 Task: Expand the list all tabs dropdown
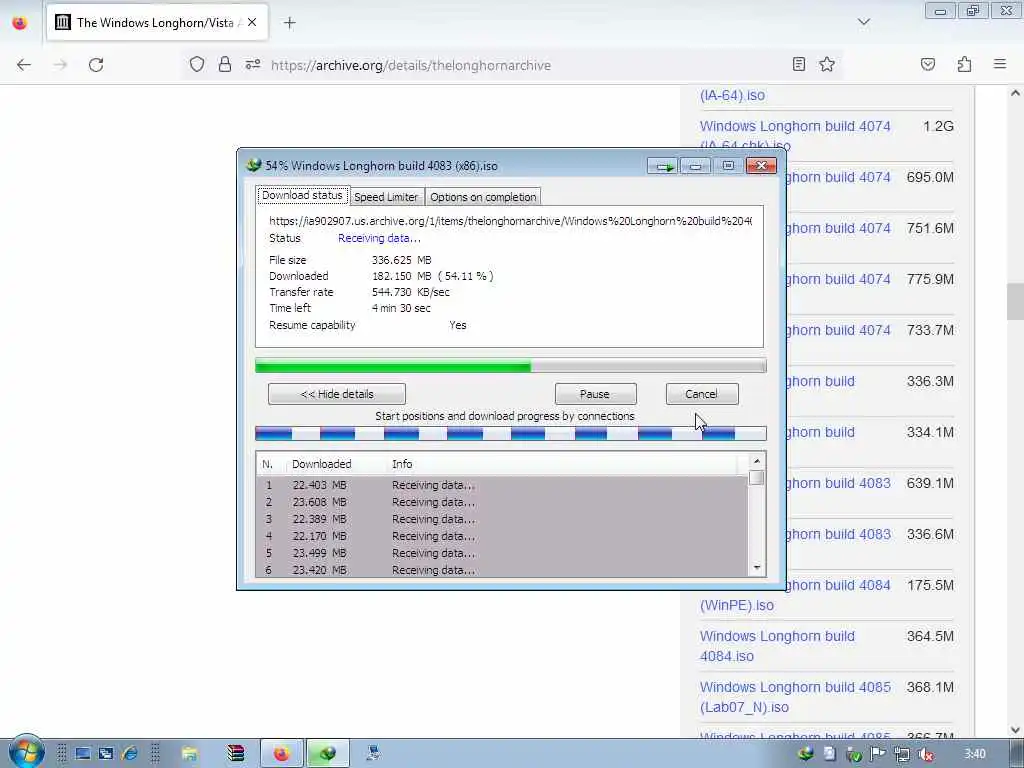coord(864,22)
